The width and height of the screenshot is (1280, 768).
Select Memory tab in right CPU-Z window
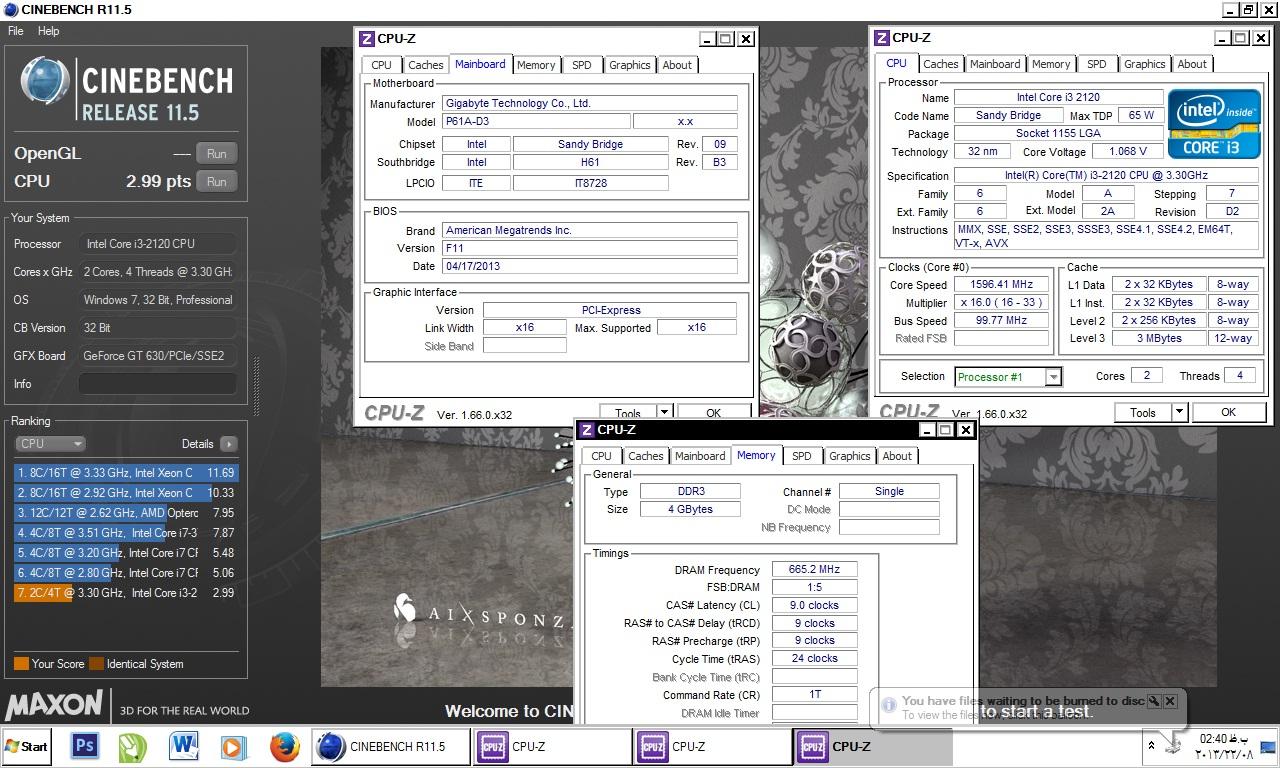[x=1051, y=64]
